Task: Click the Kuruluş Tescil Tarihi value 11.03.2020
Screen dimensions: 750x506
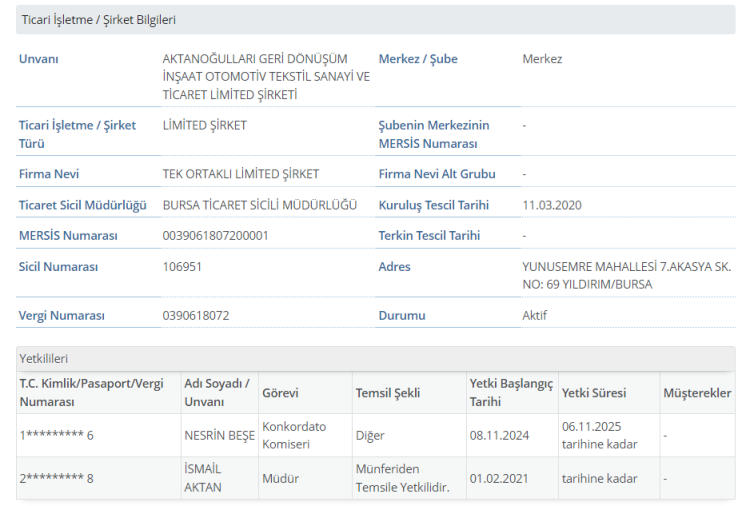Action: point(551,205)
